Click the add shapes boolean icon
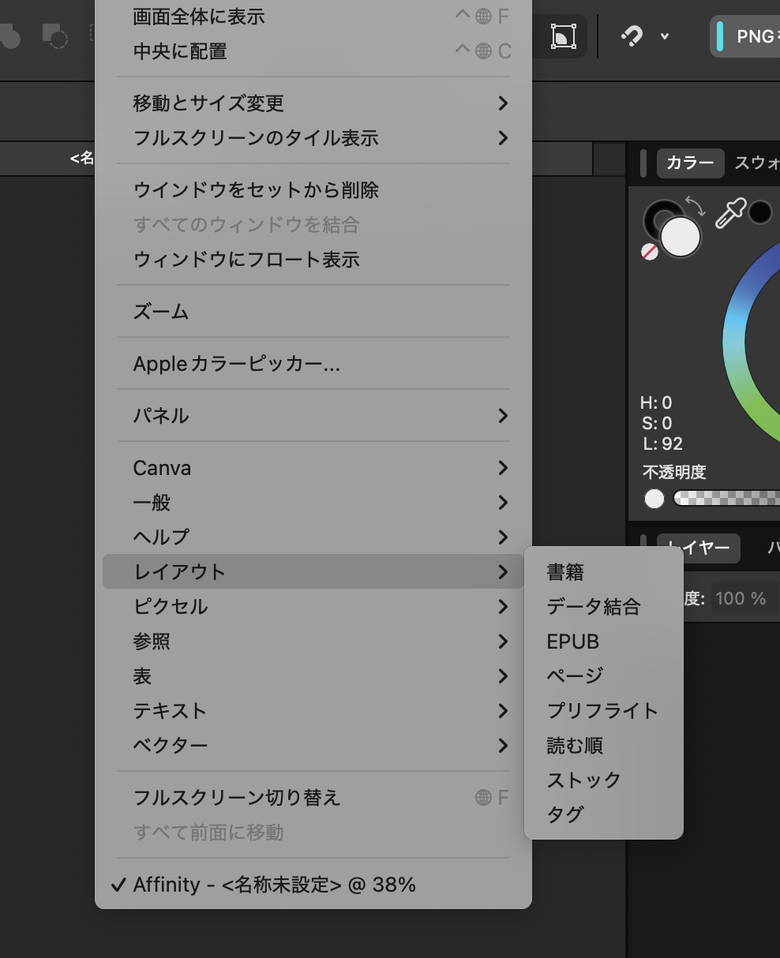This screenshot has height=958, width=780. click(x=10, y=36)
